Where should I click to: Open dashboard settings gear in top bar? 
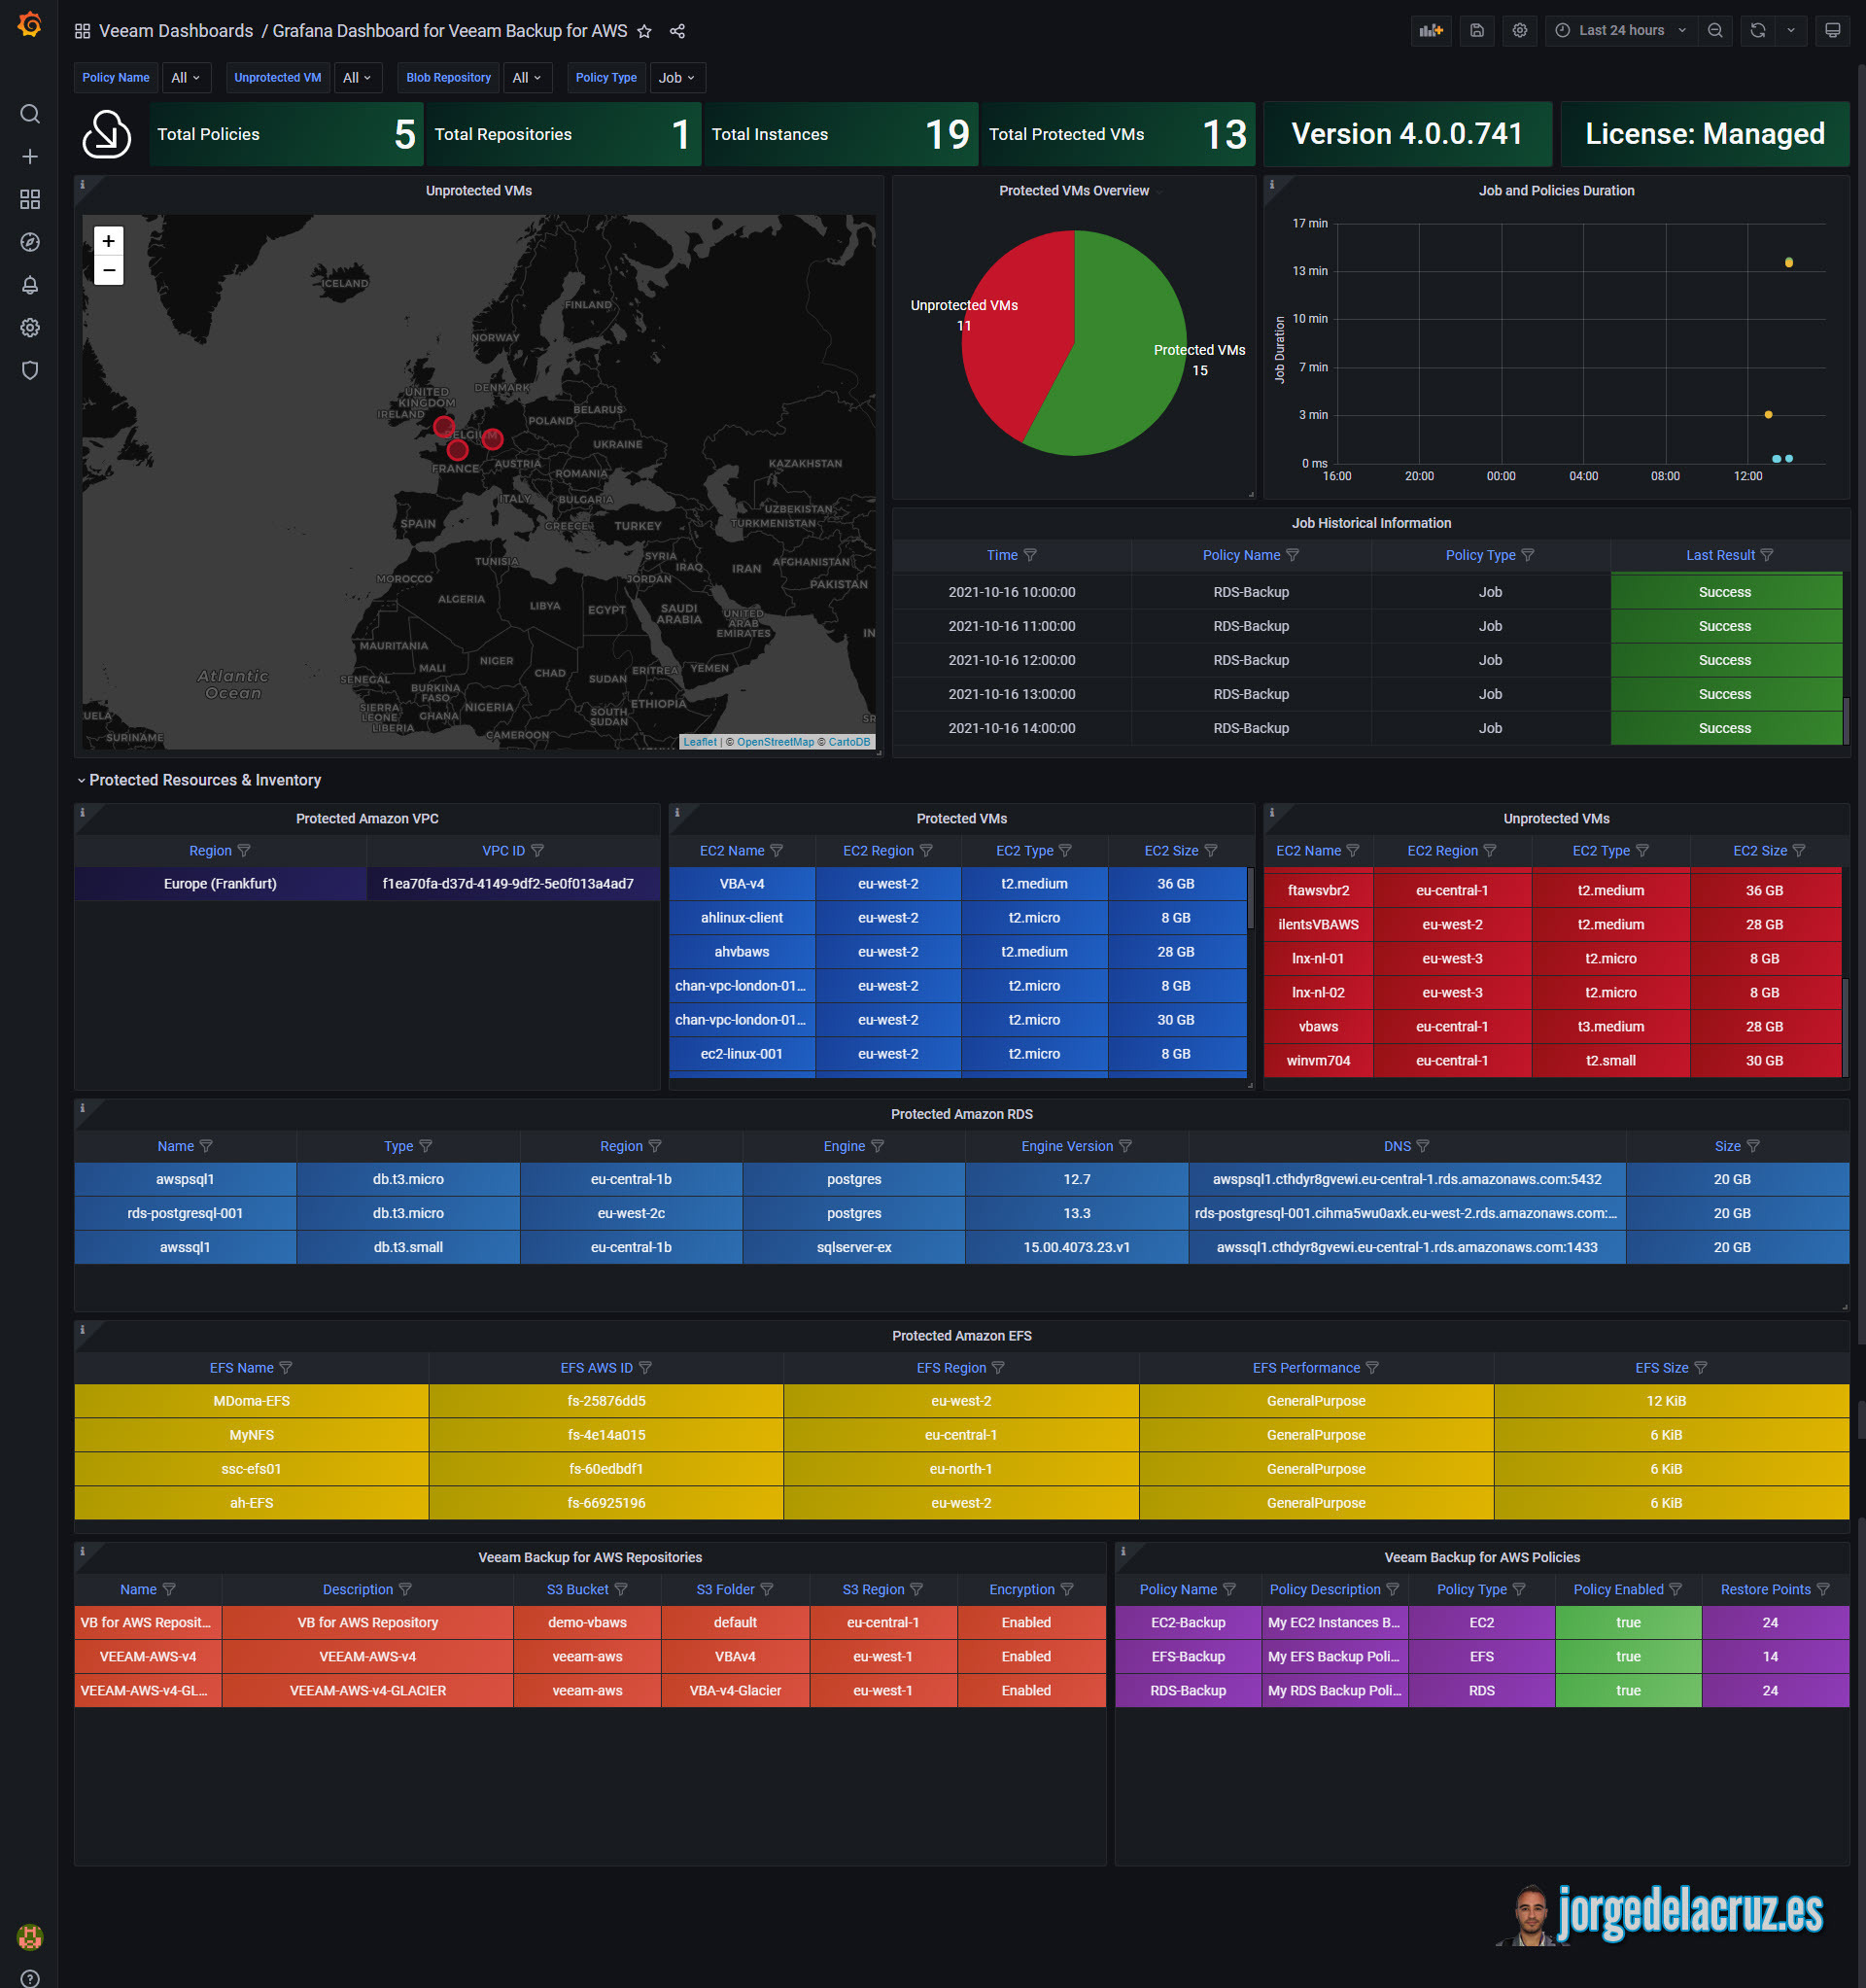pos(1520,30)
